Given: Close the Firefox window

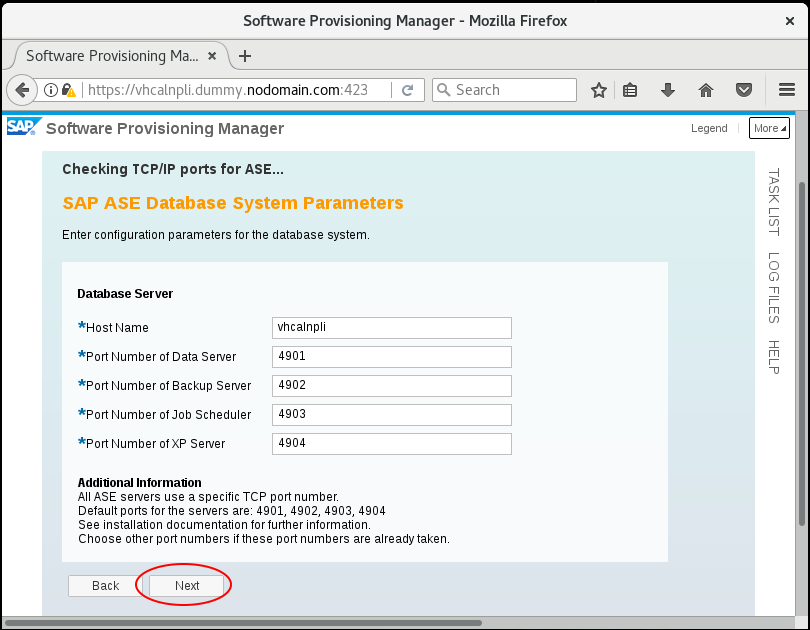Looking at the screenshot, I should tap(789, 21).
